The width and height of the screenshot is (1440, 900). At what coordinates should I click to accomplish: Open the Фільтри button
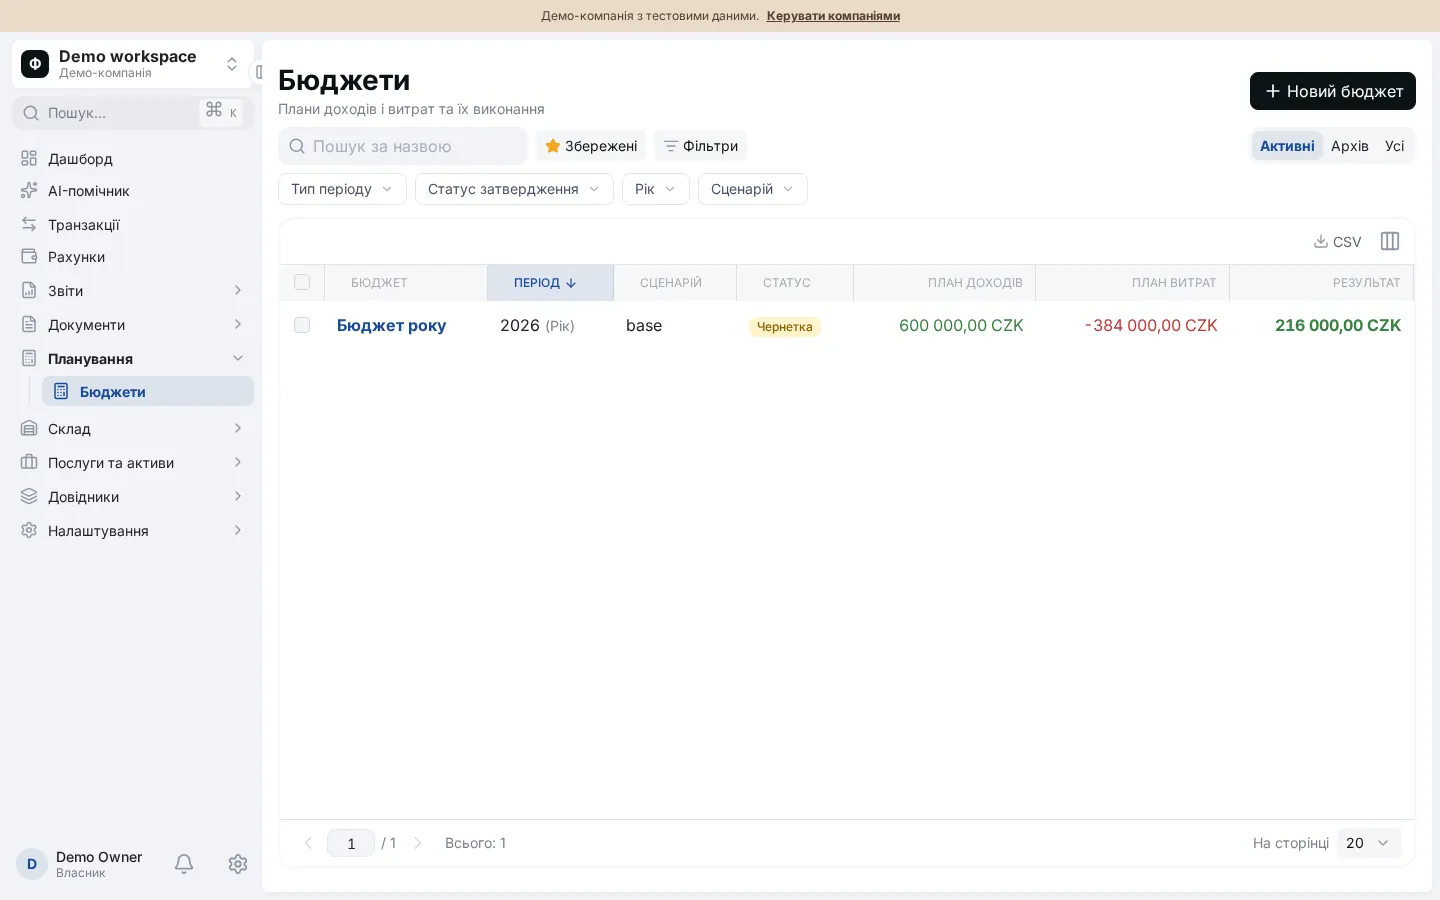701,146
